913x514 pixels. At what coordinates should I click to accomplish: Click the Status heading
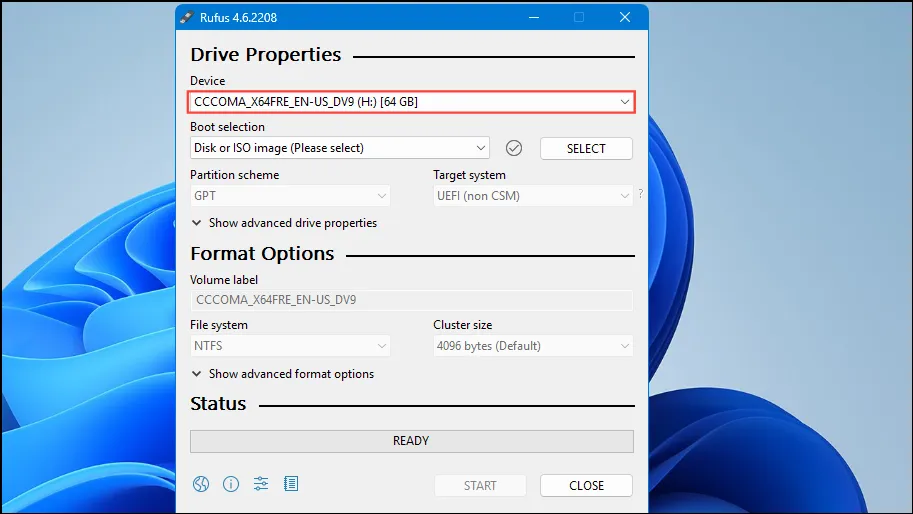tap(218, 403)
